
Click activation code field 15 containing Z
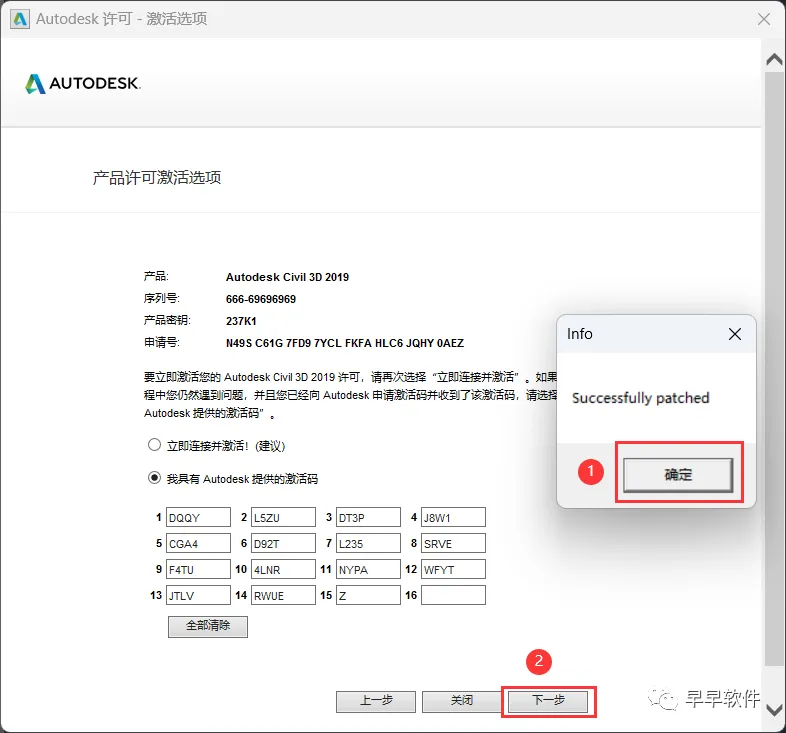click(368, 596)
